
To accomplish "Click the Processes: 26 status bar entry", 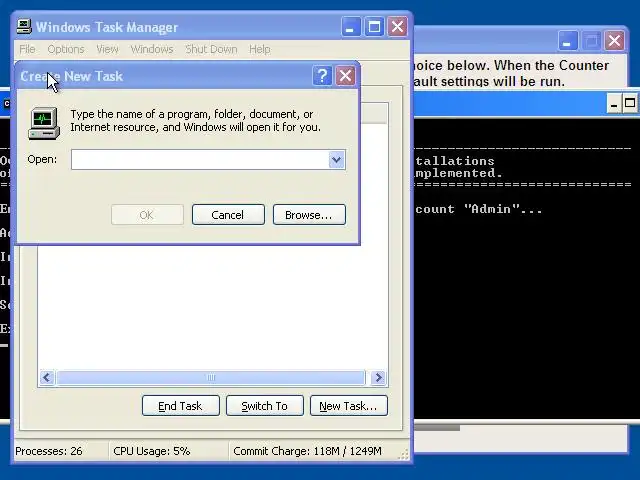I will [49, 451].
